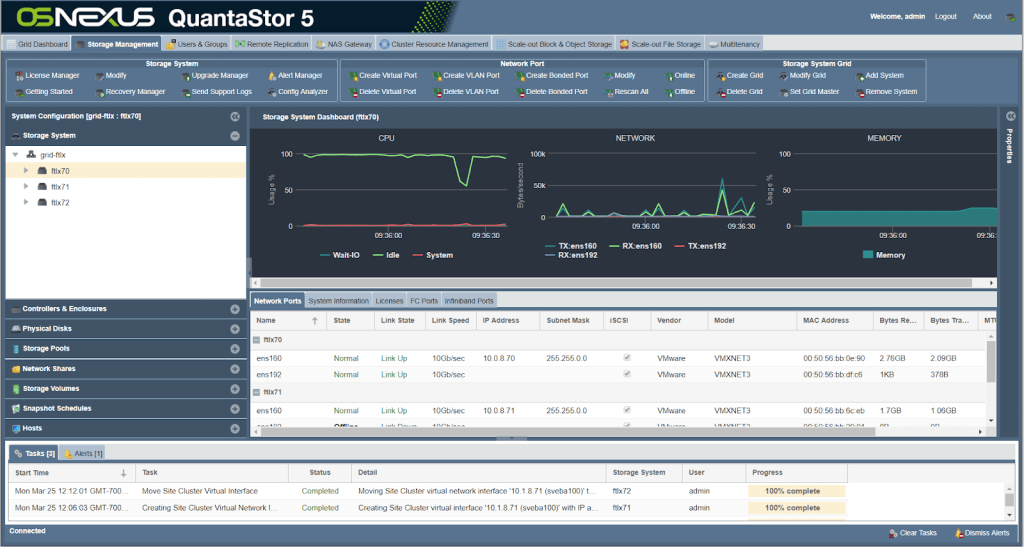Viewport: 1024px width, 547px height.
Task: Open Config Analyzer icon
Action: [272, 92]
